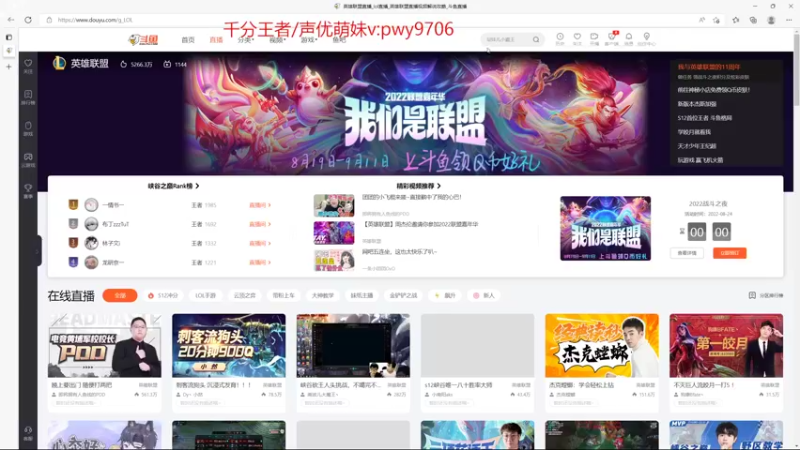This screenshot has width=800, height=450.
Task: Open the ranking list icon in left sidebar
Action: point(28,94)
